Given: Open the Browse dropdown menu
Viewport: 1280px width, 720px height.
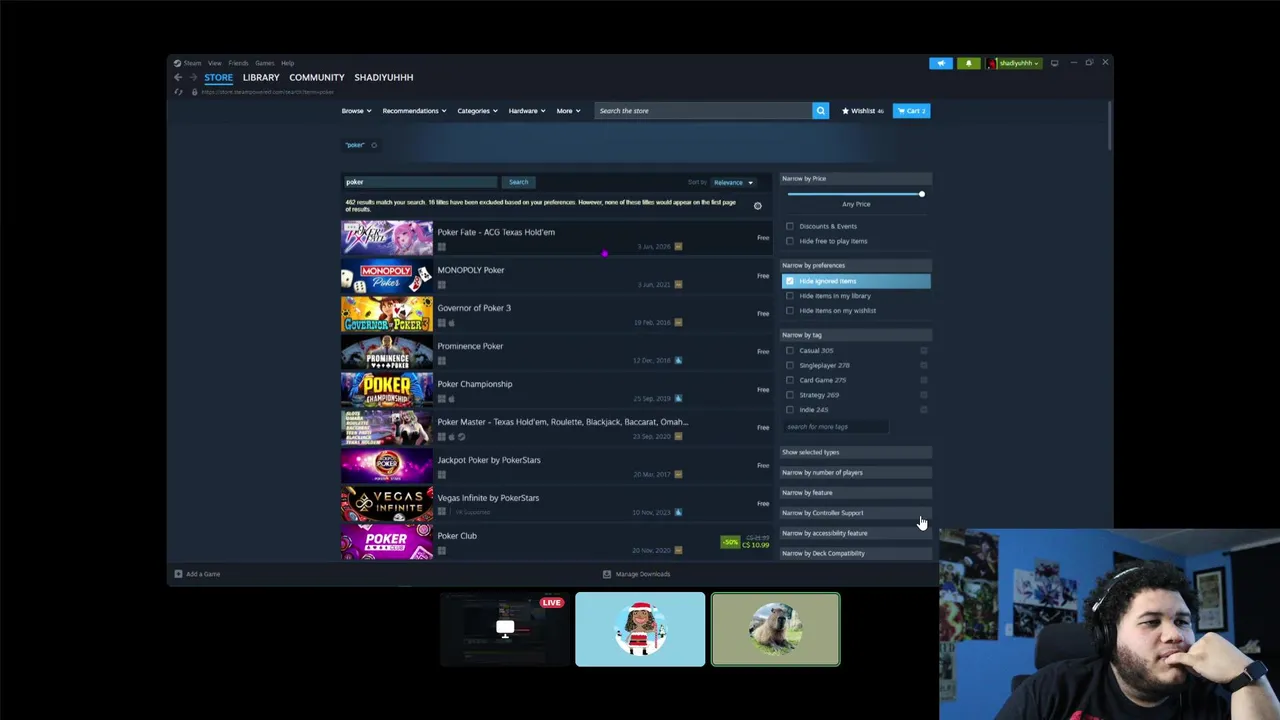Looking at the screenshot, I should [x=356, y=111].
